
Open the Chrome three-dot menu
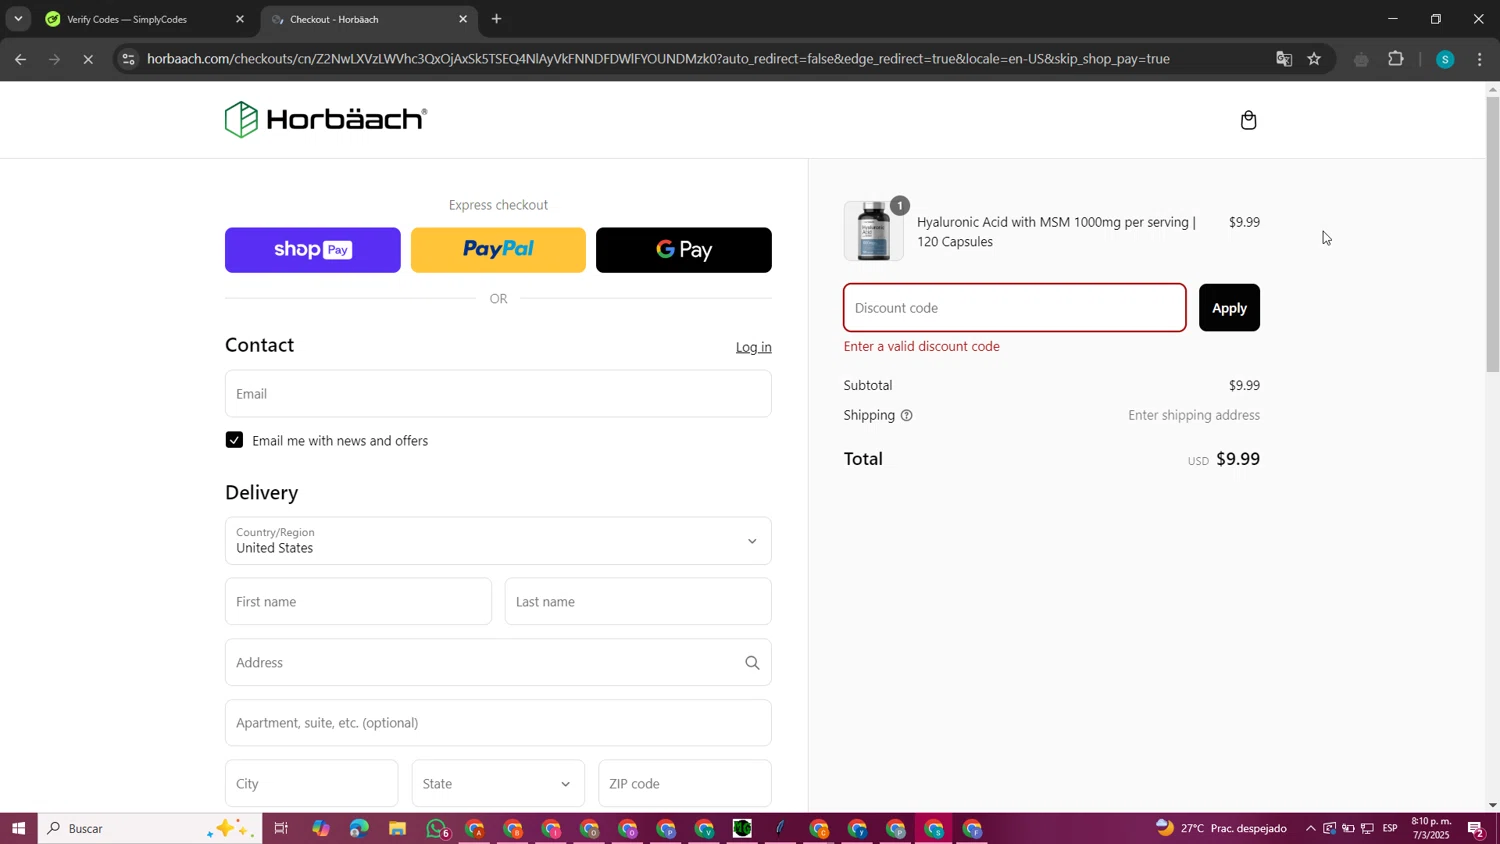1480,59
